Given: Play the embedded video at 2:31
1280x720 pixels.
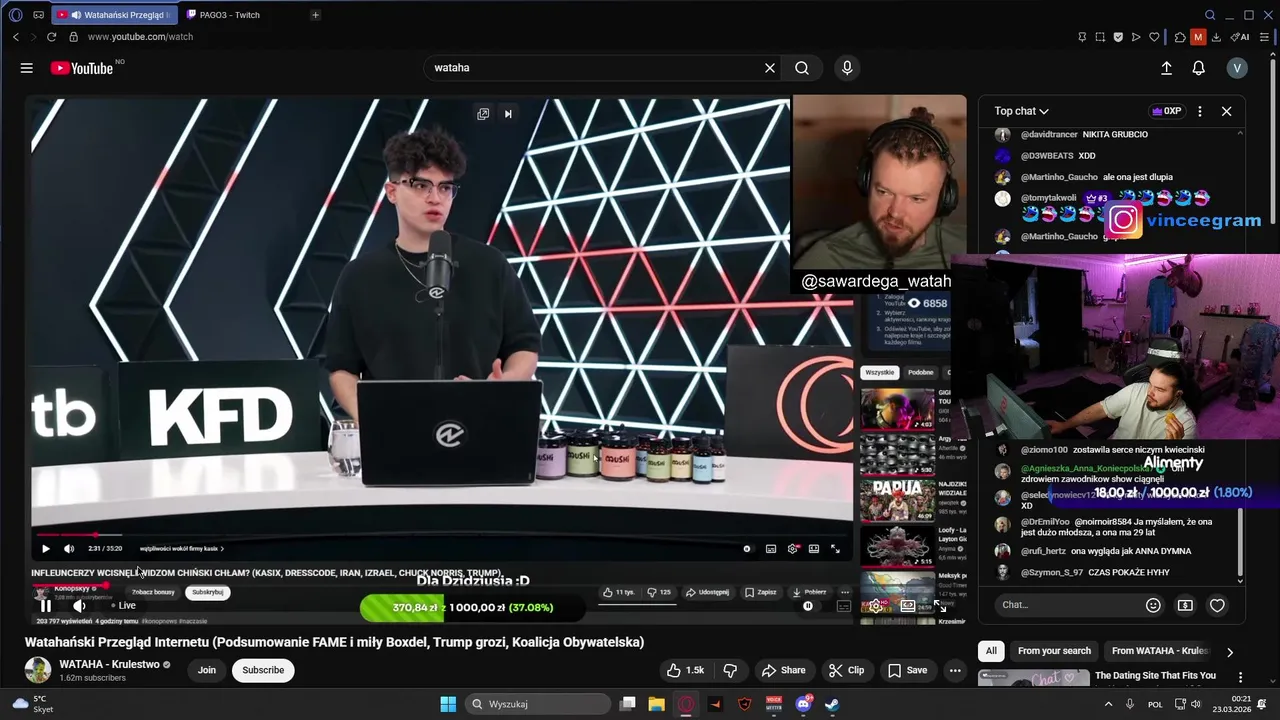Looking at the screenshot, I should coord(45,548).
